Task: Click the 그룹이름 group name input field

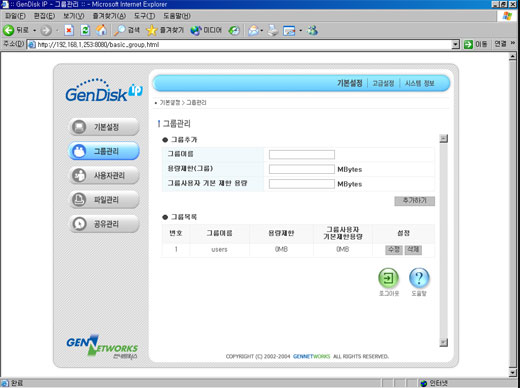Action: (x=302, y=155)
